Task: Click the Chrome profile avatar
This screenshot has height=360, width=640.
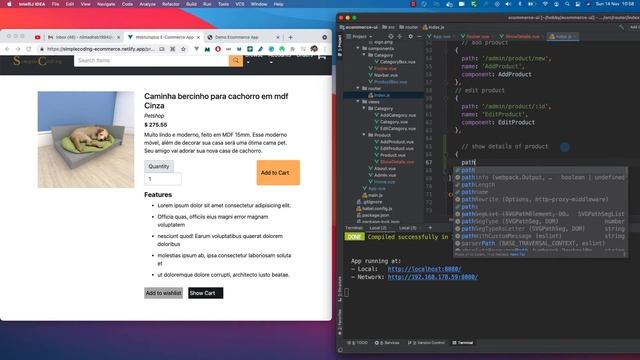Action: tap(314, 49)
